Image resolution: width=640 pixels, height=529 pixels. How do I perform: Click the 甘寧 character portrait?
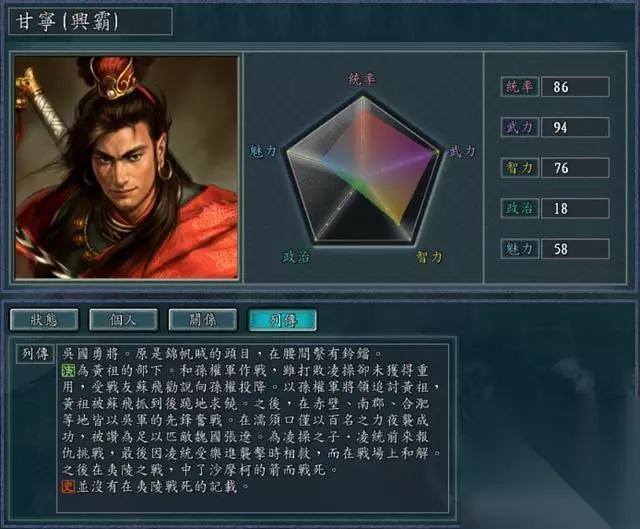click(126, 167)
